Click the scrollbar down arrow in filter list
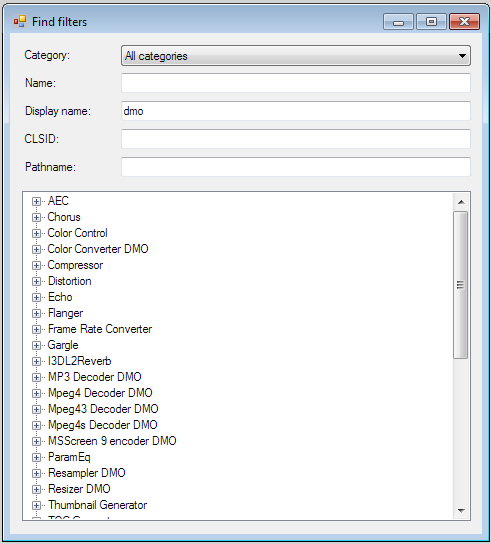 coord(461,511)
